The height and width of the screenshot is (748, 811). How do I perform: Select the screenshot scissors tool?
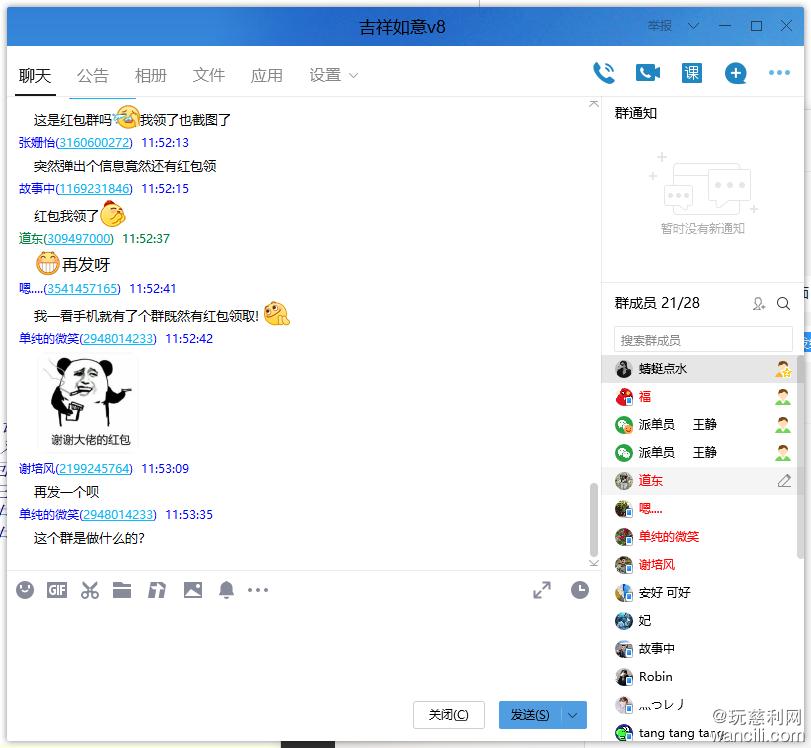[89, 590]
